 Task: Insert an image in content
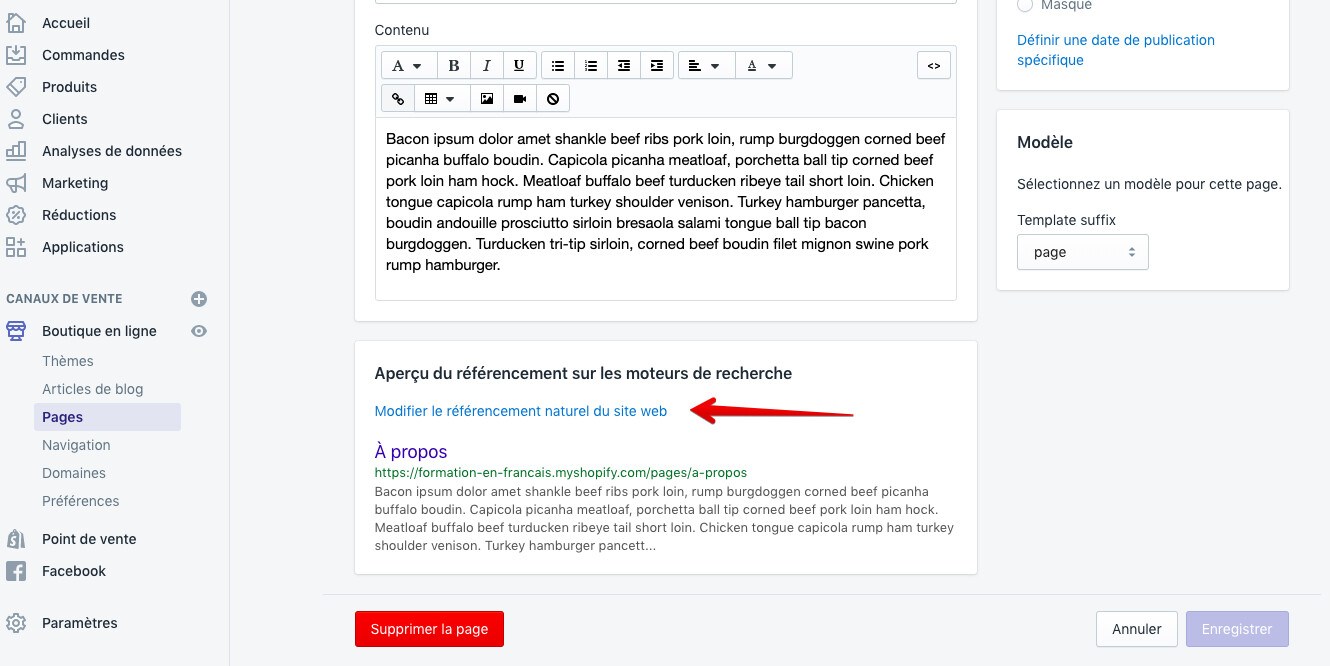[487, 99]
